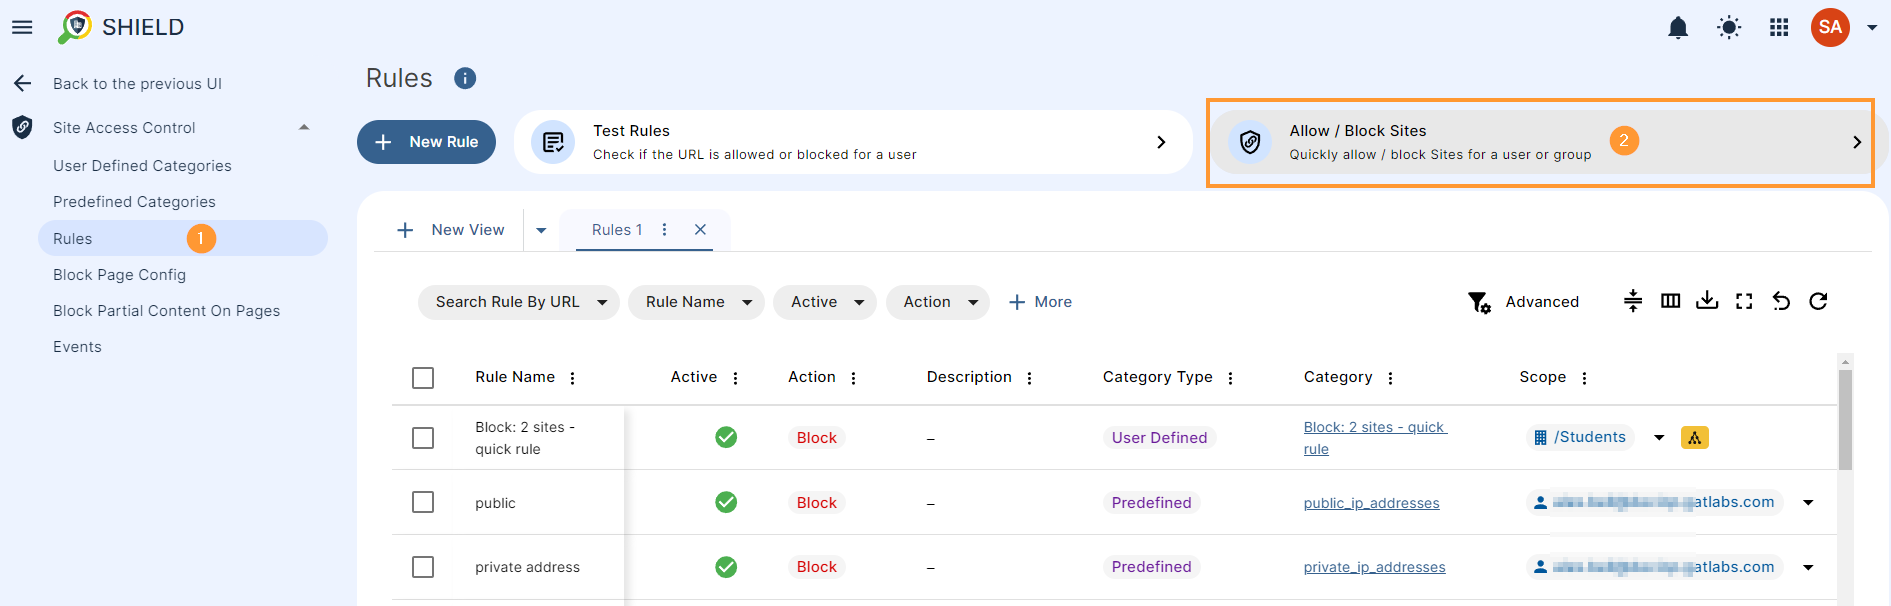Open the apps grid launcher
The image size is (1891, 606).
pyautogui.click(x=1779, y=28)
